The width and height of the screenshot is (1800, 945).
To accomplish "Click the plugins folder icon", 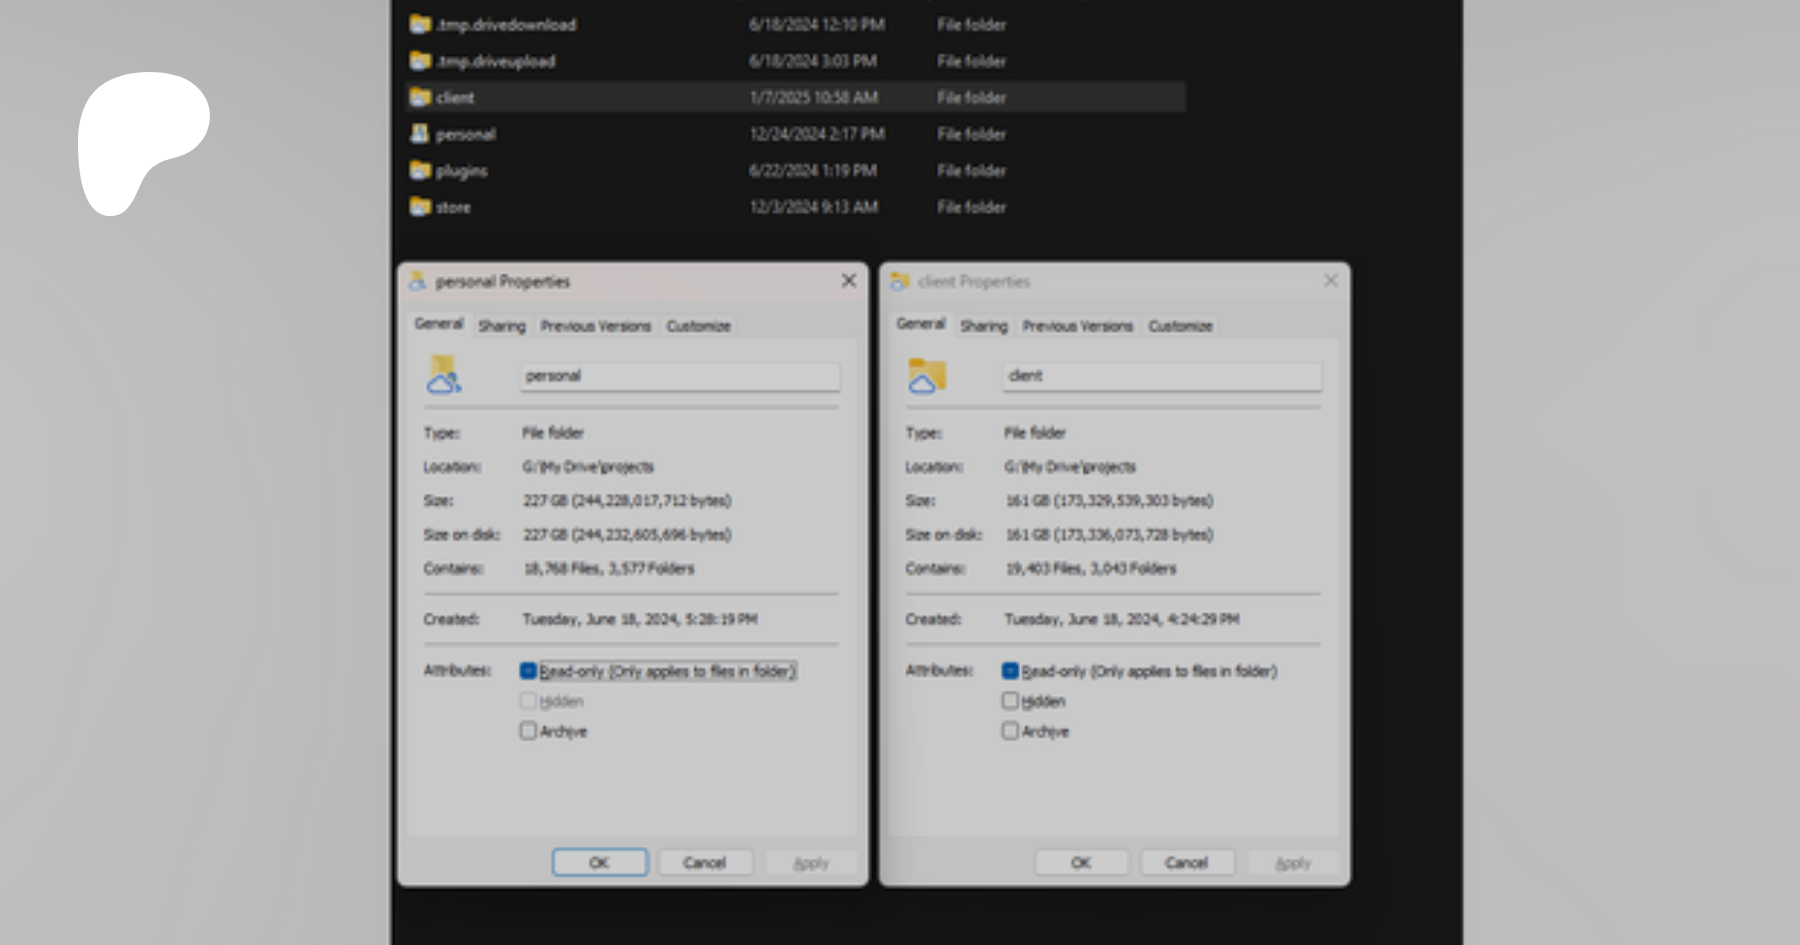I will [x=420, y=171].
